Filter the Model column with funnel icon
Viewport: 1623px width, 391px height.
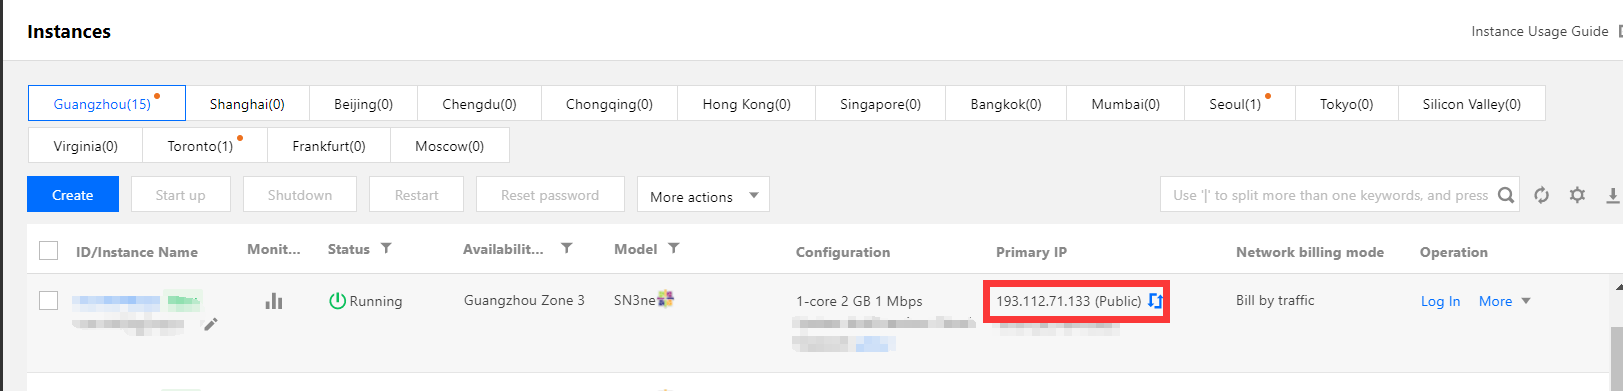click(674, 248)
